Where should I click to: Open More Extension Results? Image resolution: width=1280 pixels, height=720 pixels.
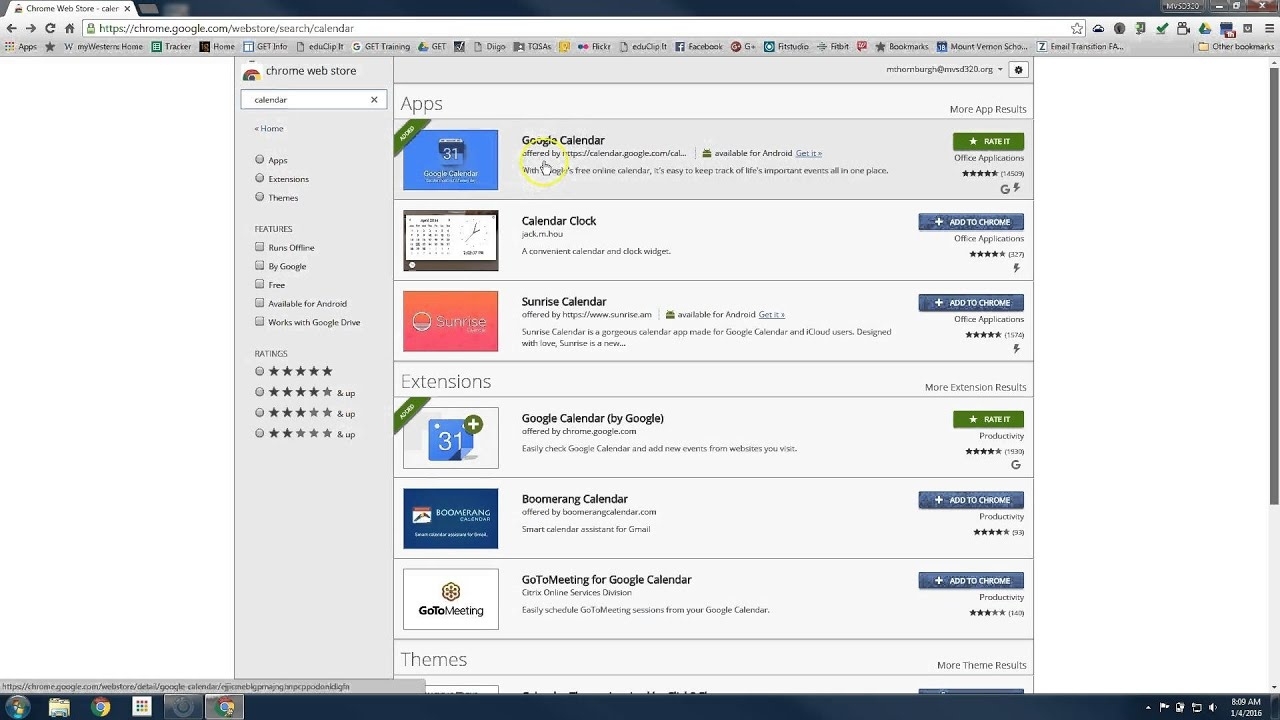(976, 387)
